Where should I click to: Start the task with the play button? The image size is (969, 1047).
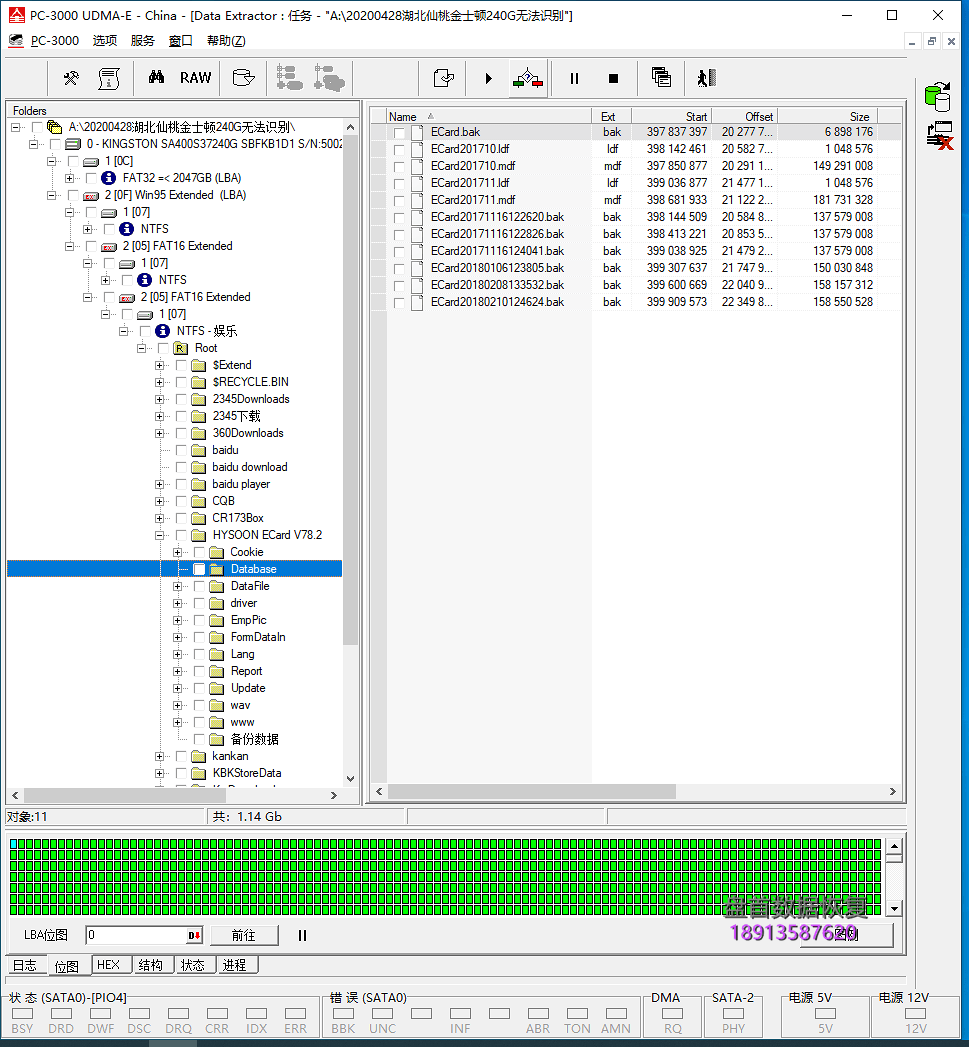click(x=489, y=79)
